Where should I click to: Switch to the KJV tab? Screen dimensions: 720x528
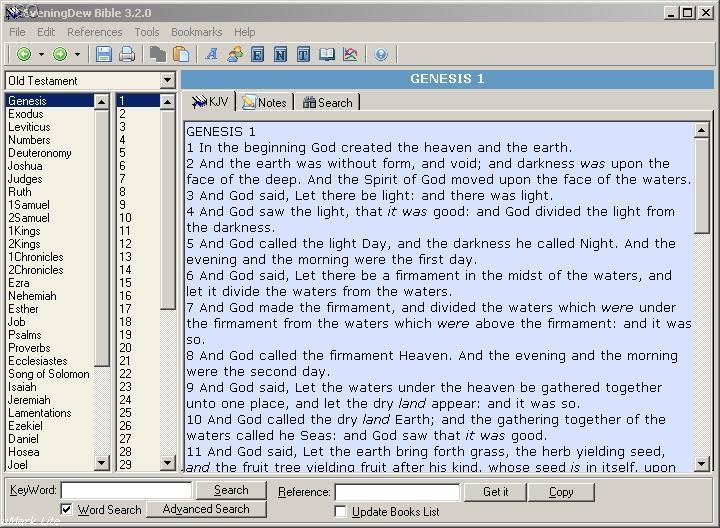(209, 101)
